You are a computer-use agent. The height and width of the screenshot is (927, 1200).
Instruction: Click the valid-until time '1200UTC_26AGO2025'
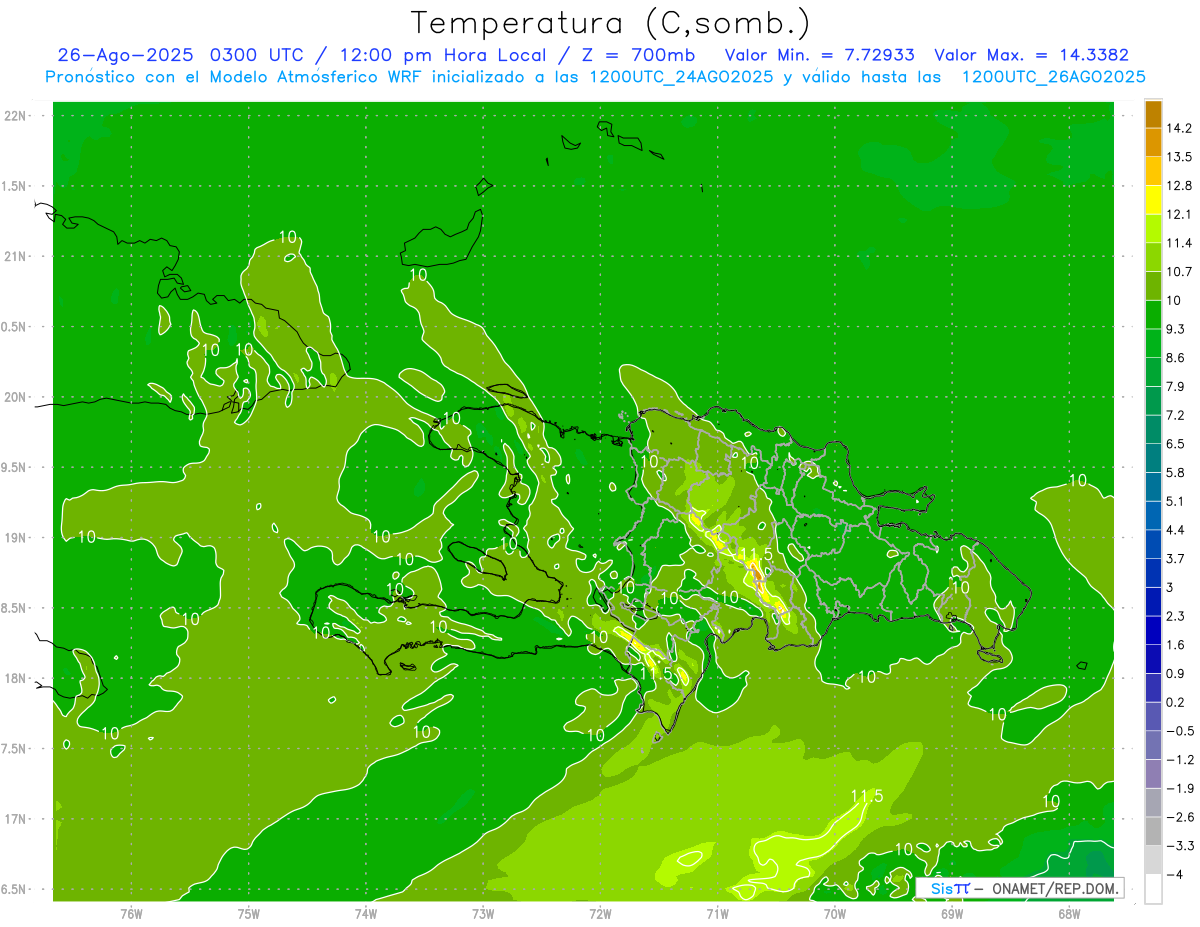(1052, 77)
